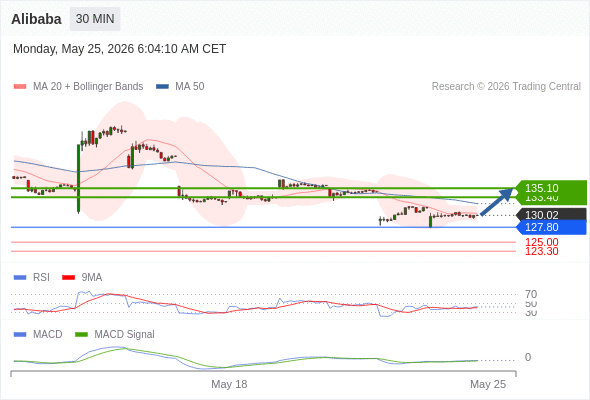590x400 pixels.
Task: Click the blue upward trend arrow
Action: (497, 202)
